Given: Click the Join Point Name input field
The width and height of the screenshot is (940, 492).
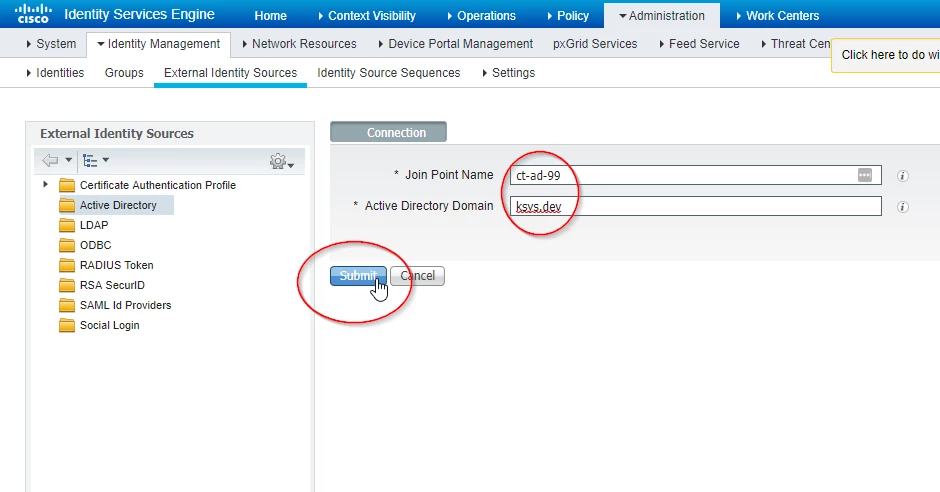Looking at the screenshot, I should pyautogui.click(x=695, y=175).
